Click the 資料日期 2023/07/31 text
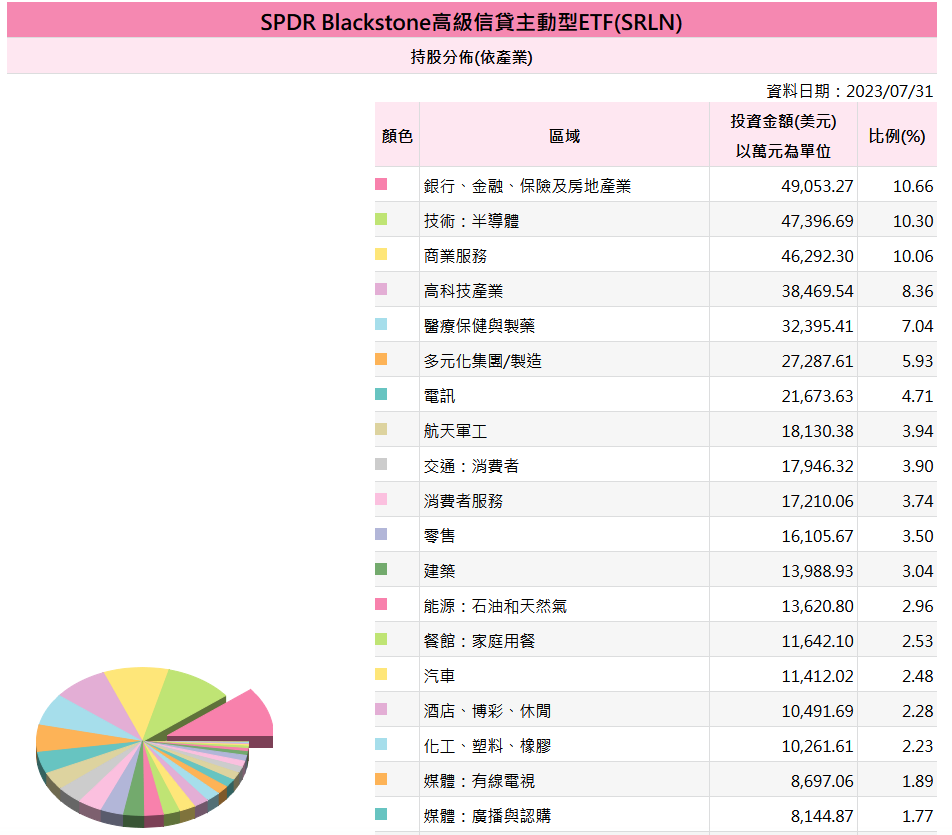Image resolution: width=952 pixels, height=835 pixels. (849, 91)
